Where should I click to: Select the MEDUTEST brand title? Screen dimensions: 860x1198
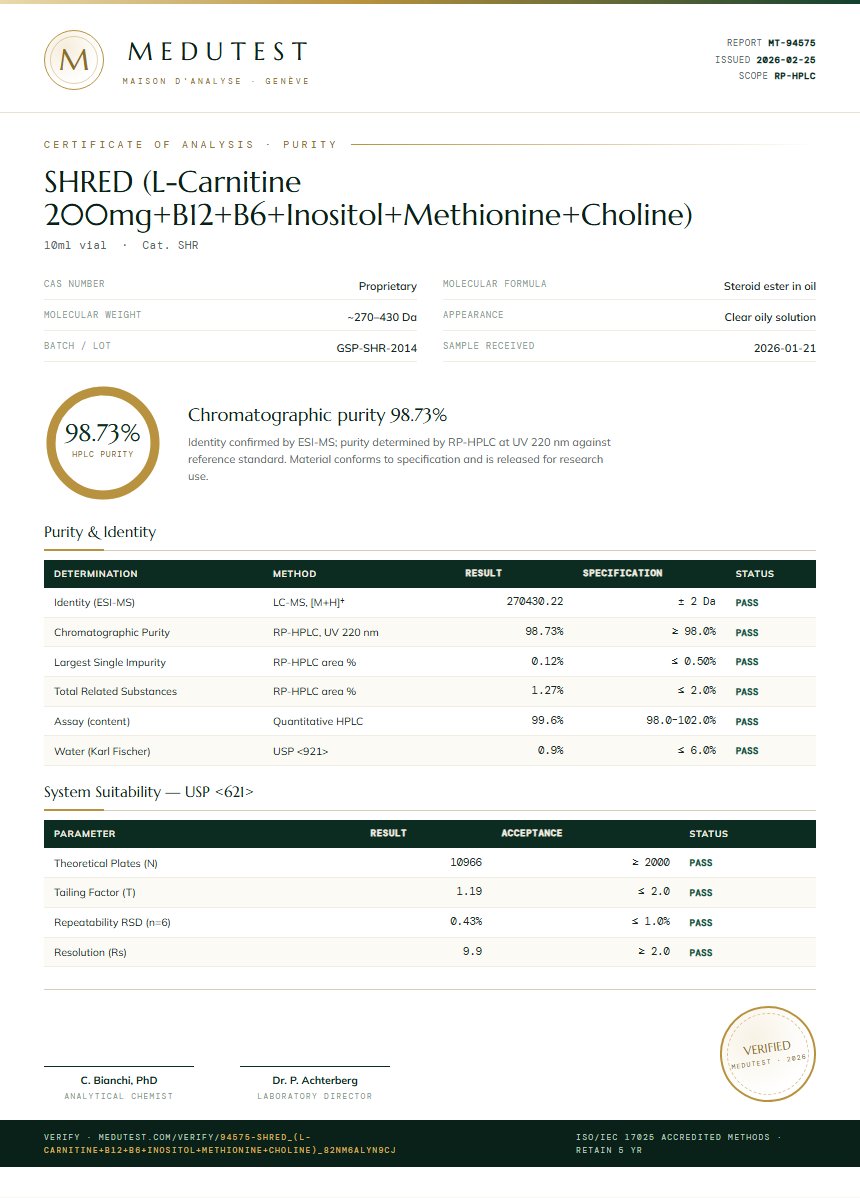pos(218,52)
